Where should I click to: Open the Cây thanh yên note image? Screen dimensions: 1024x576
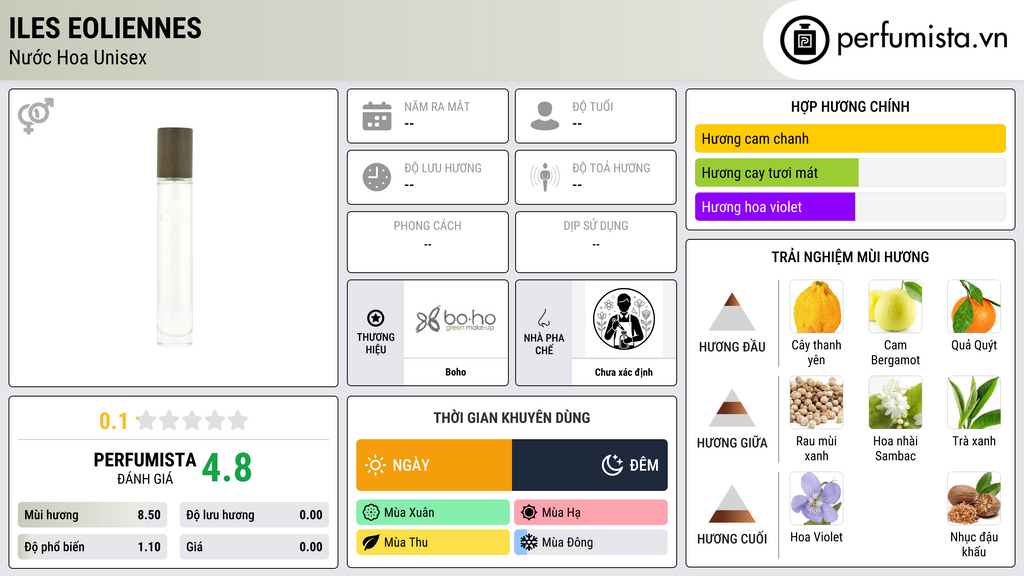tap(816, 306)
